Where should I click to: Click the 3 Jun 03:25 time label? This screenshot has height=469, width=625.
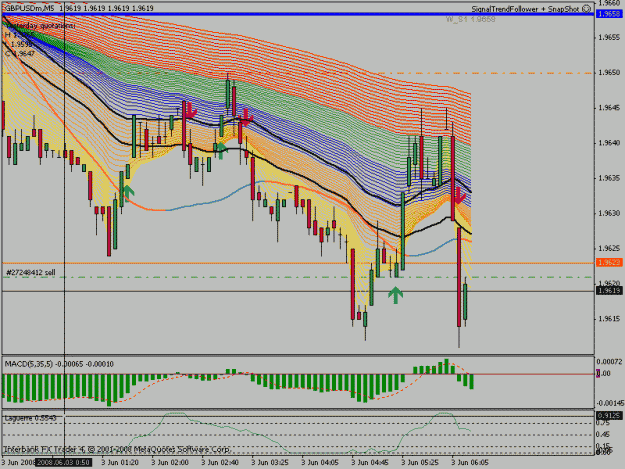point(269,463)
